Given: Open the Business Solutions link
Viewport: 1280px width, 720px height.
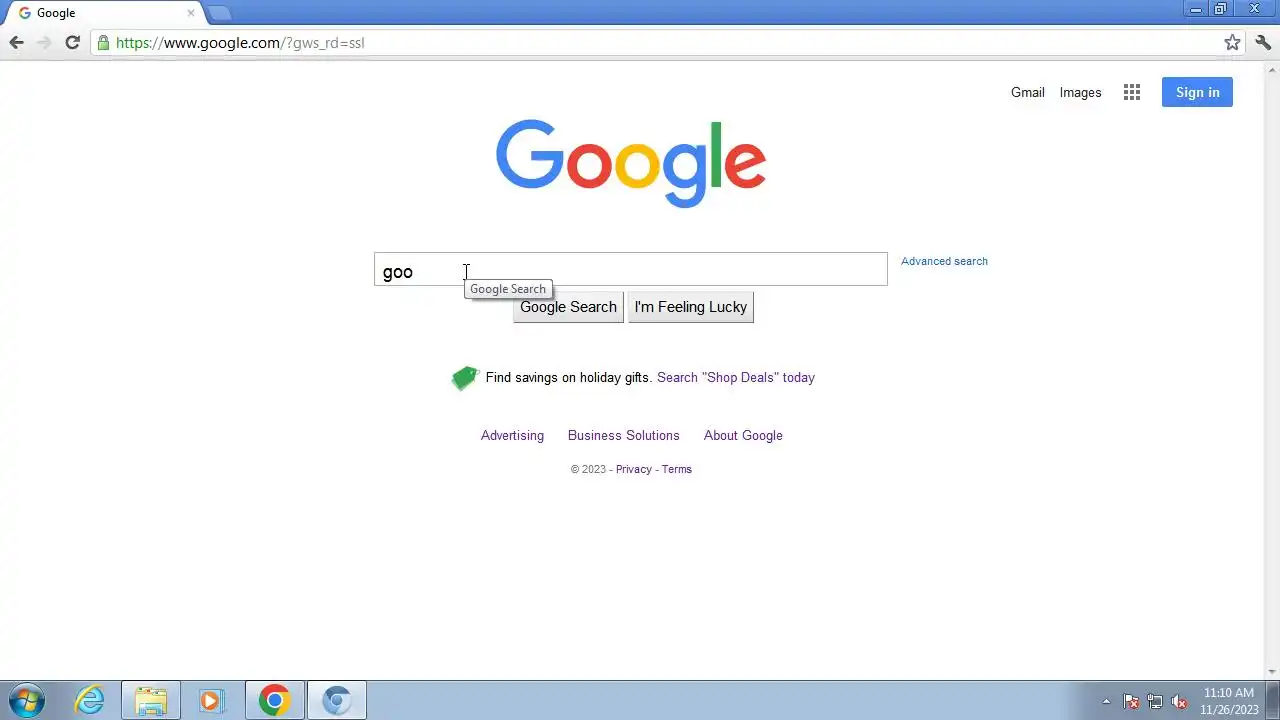Looking at the screenshot, I should coord(623,435).
